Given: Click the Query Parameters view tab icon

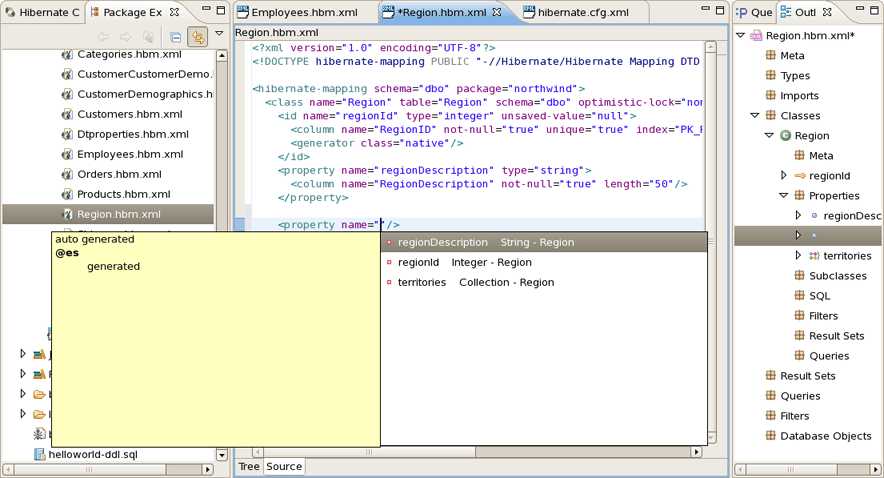Looking at the screenshot, I should click(743, 13).
